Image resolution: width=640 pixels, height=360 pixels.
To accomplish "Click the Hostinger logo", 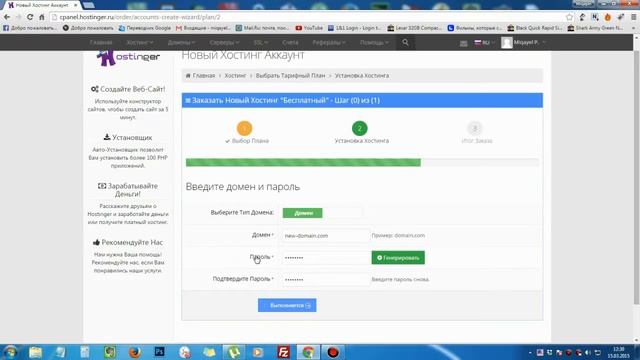I will (128, 58).
